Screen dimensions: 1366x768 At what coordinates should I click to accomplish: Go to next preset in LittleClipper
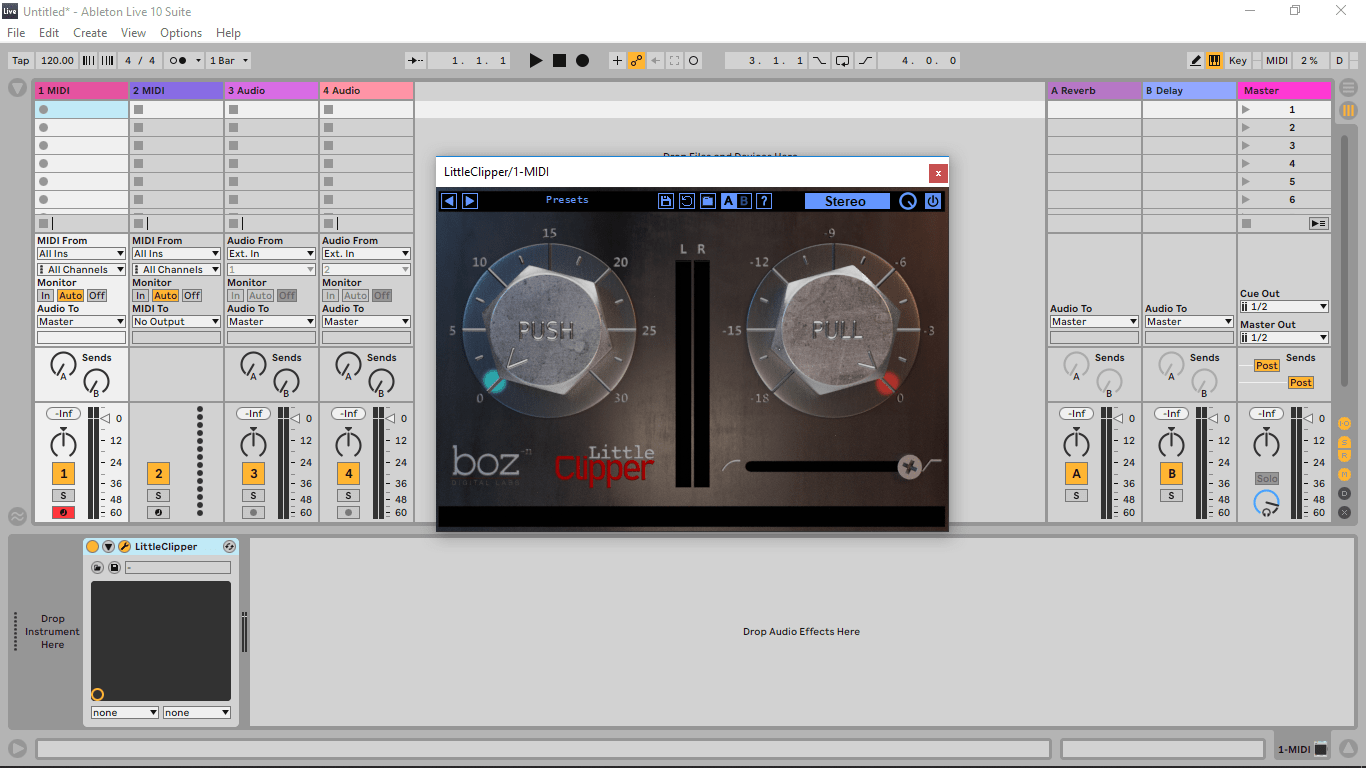pyautogui.click(x=470, y=201)
